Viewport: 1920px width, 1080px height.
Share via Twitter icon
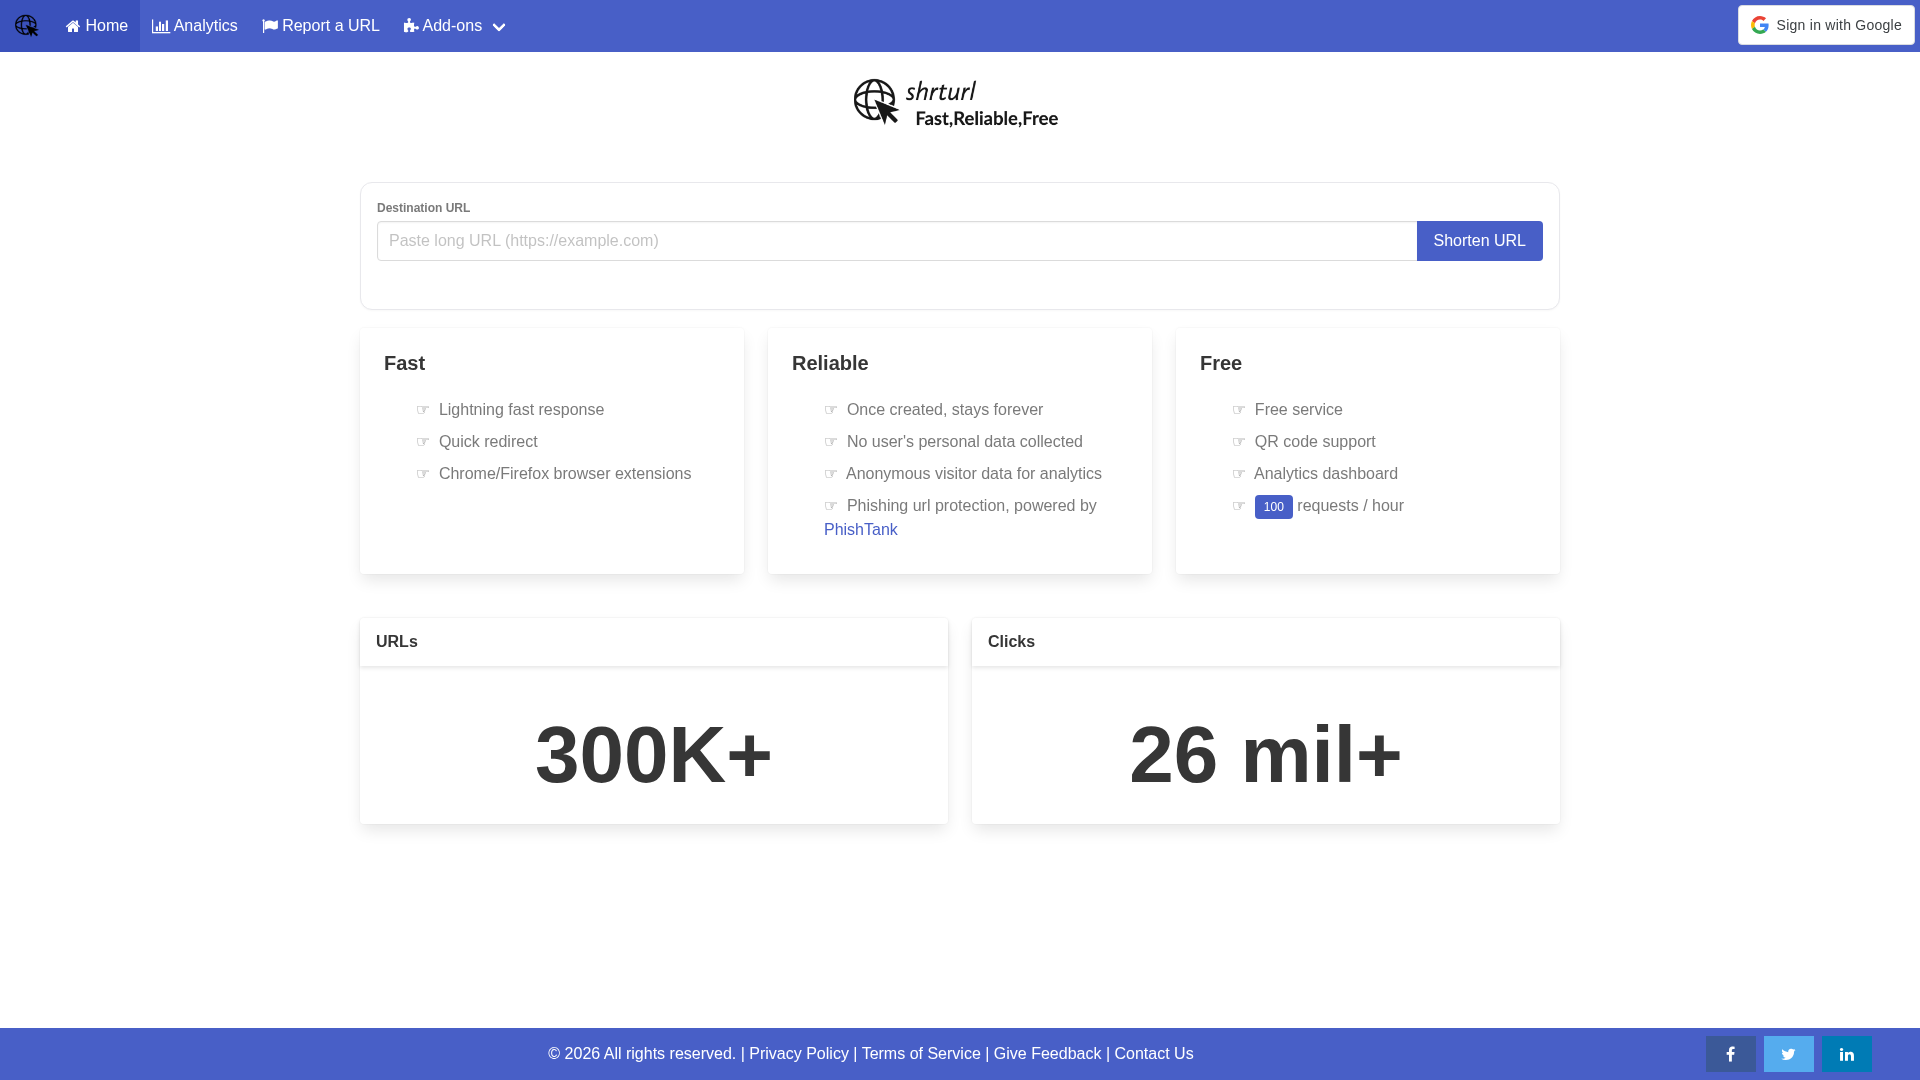pyautogui.click(x=1789, y=1054)
